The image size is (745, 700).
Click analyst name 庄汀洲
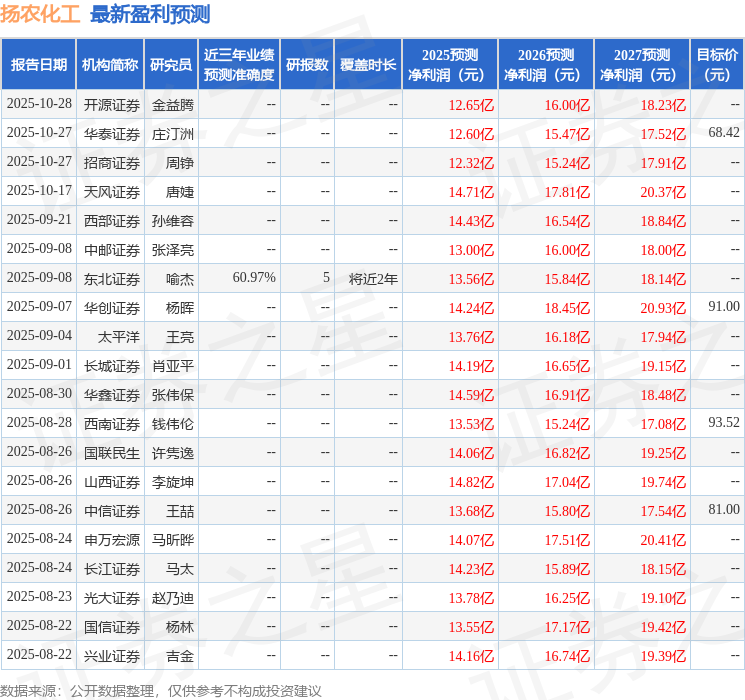(x=173, y=134)
